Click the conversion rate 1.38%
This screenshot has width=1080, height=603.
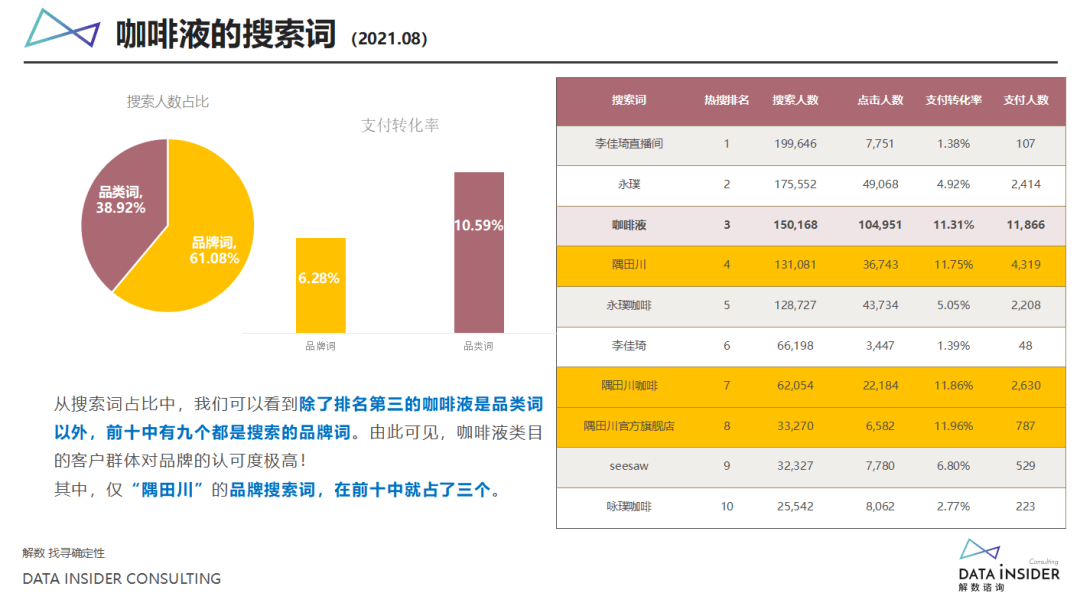[953, 144]
